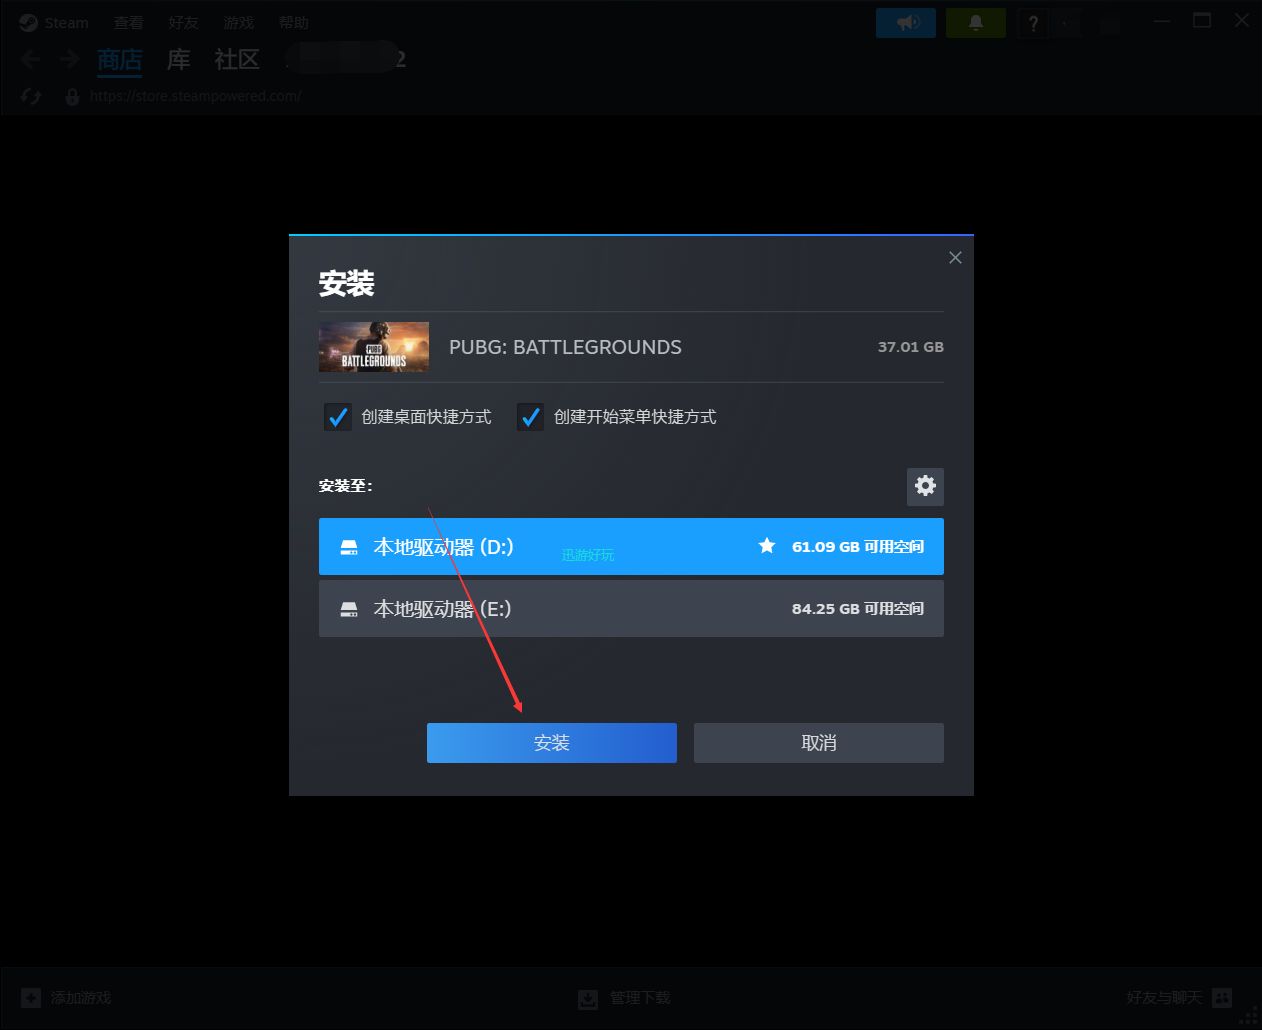
Task: Click the page reload icon
Action: 31,96
